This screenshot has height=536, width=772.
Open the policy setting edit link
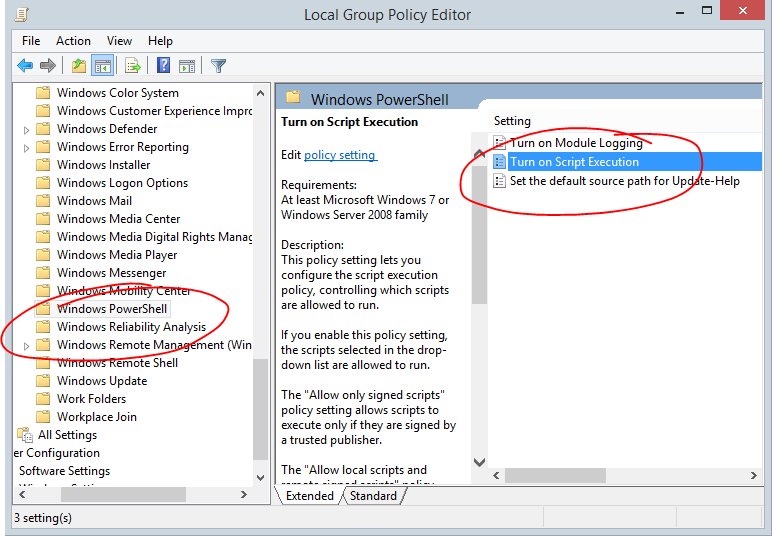[x=340, y=155]
